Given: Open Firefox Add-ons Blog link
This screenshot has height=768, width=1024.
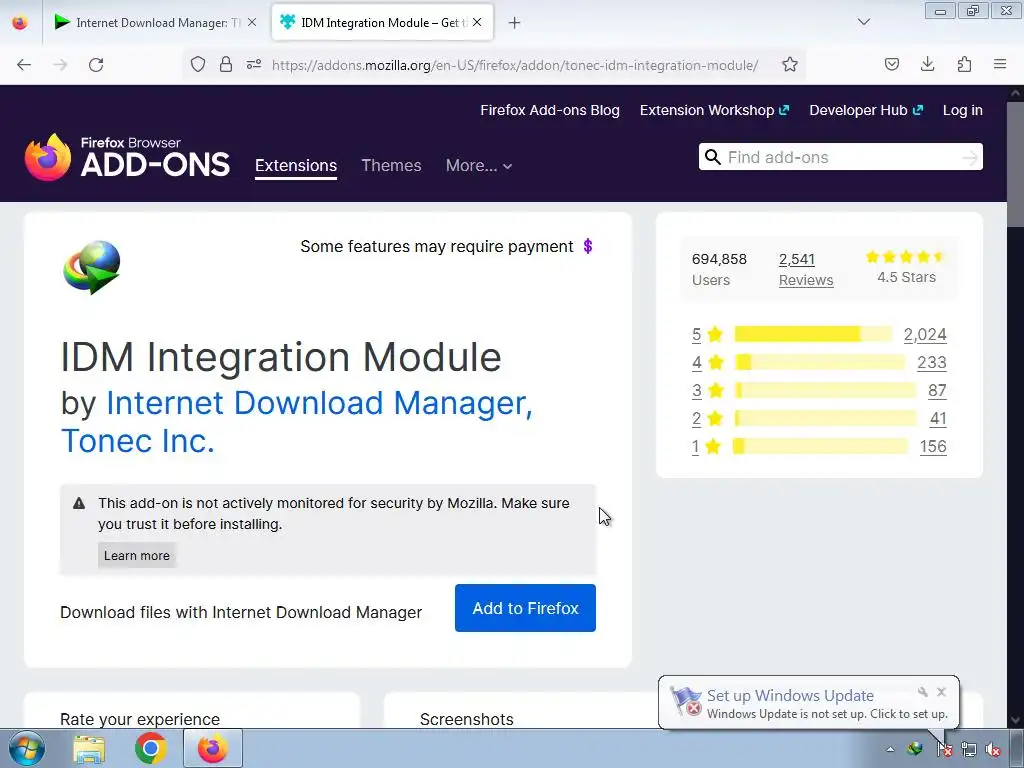Looking at the screenshot, I should pos(550,110).
